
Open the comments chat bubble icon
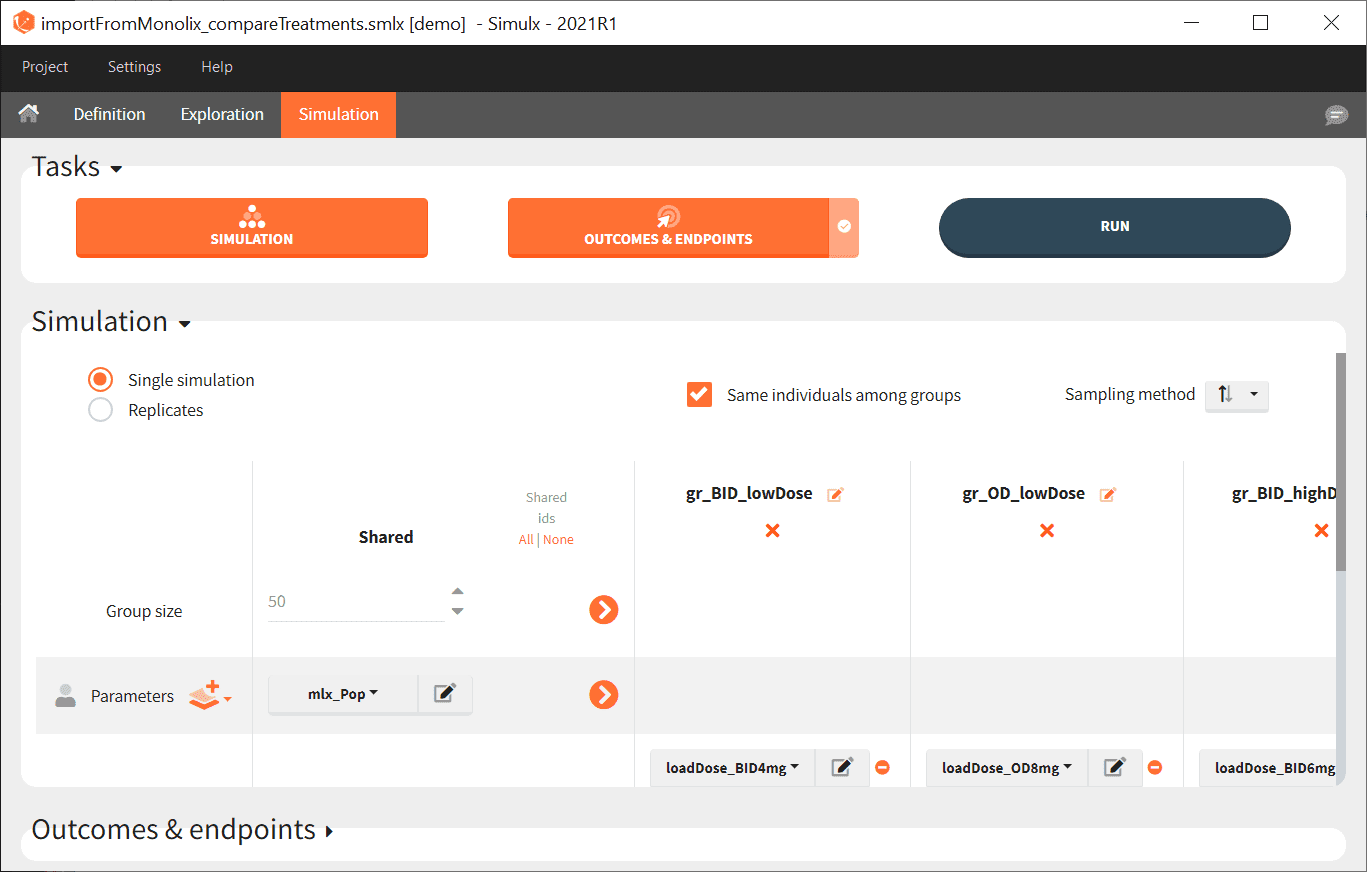pyautogui.click(x=1336, y=115)
